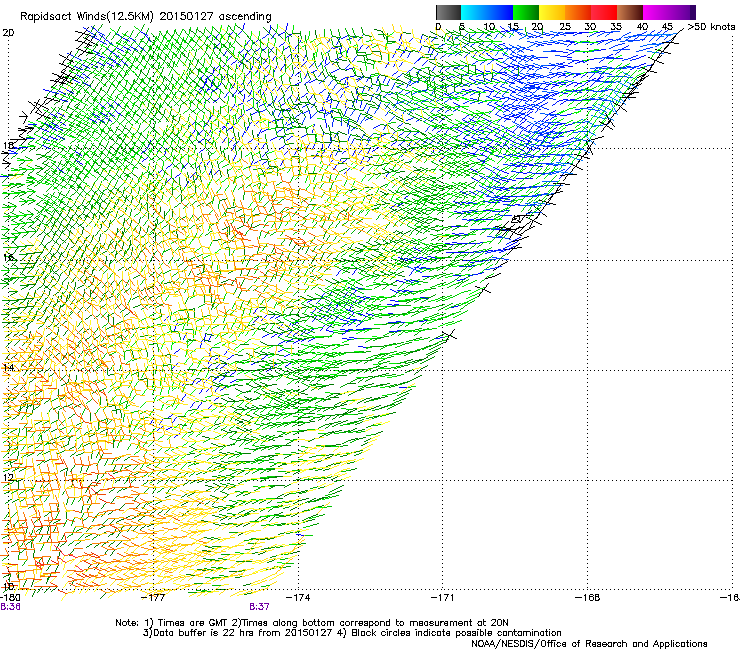740x650 pixels.
Task: Click the orange 25-30 knots legend segment
Action: 578,12
